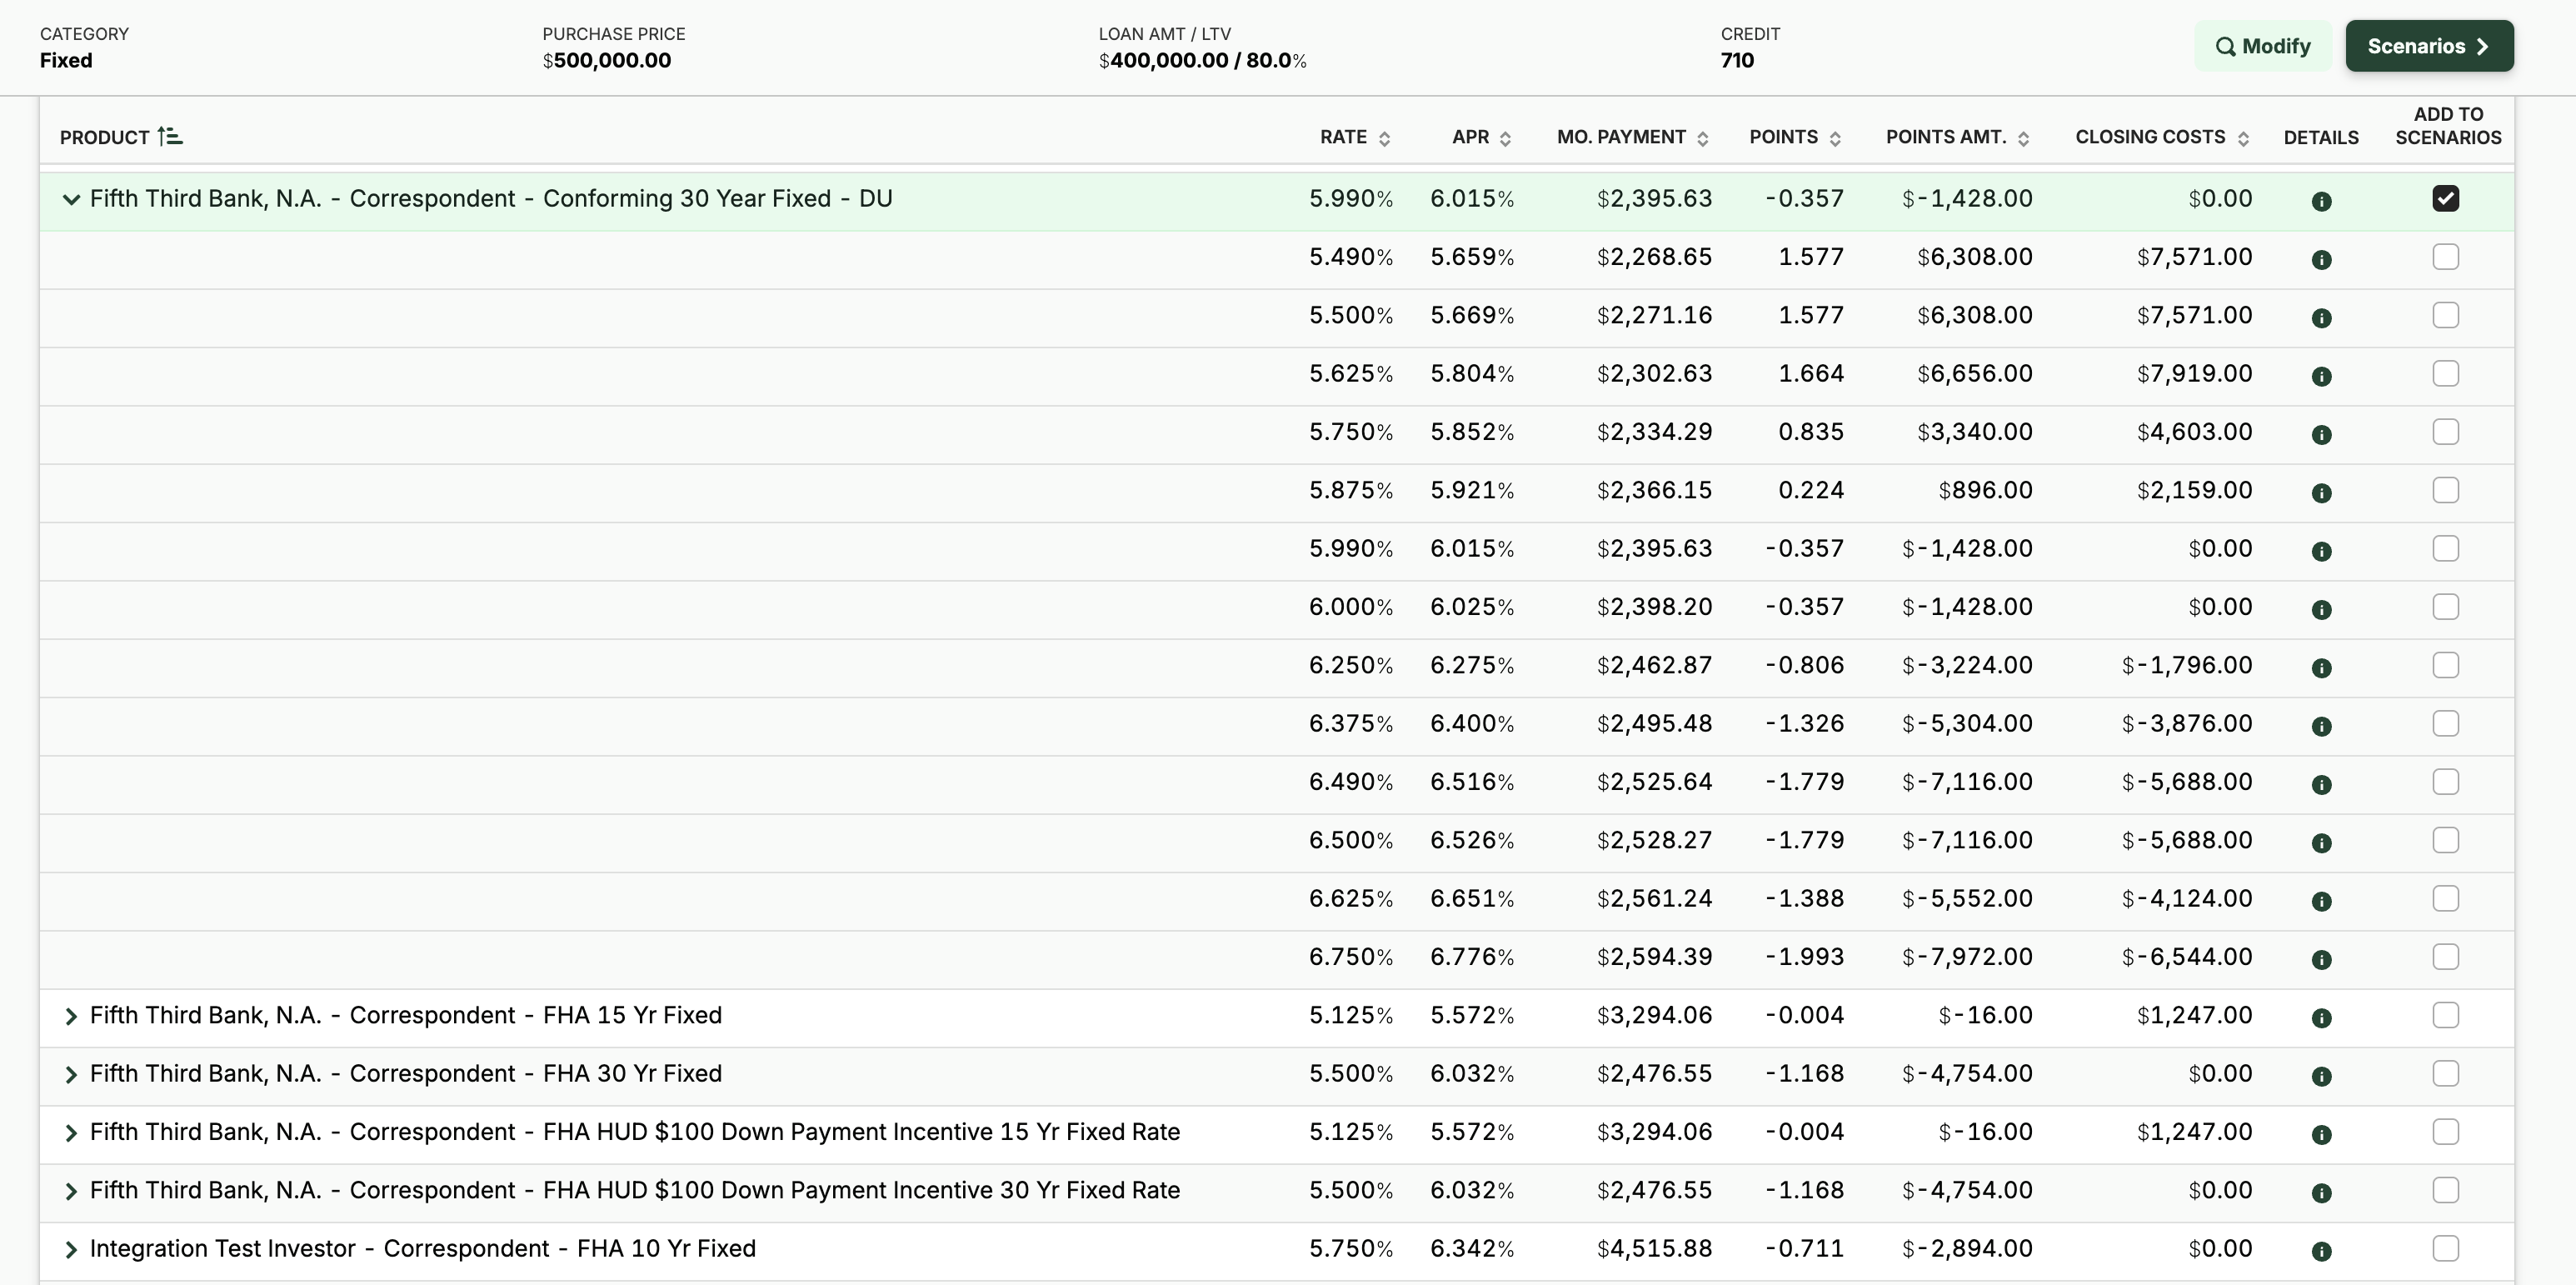Expand FHA HUD $100 Down 15 Yr row
2576x1285 pixels.
(x=71, y=1133)
